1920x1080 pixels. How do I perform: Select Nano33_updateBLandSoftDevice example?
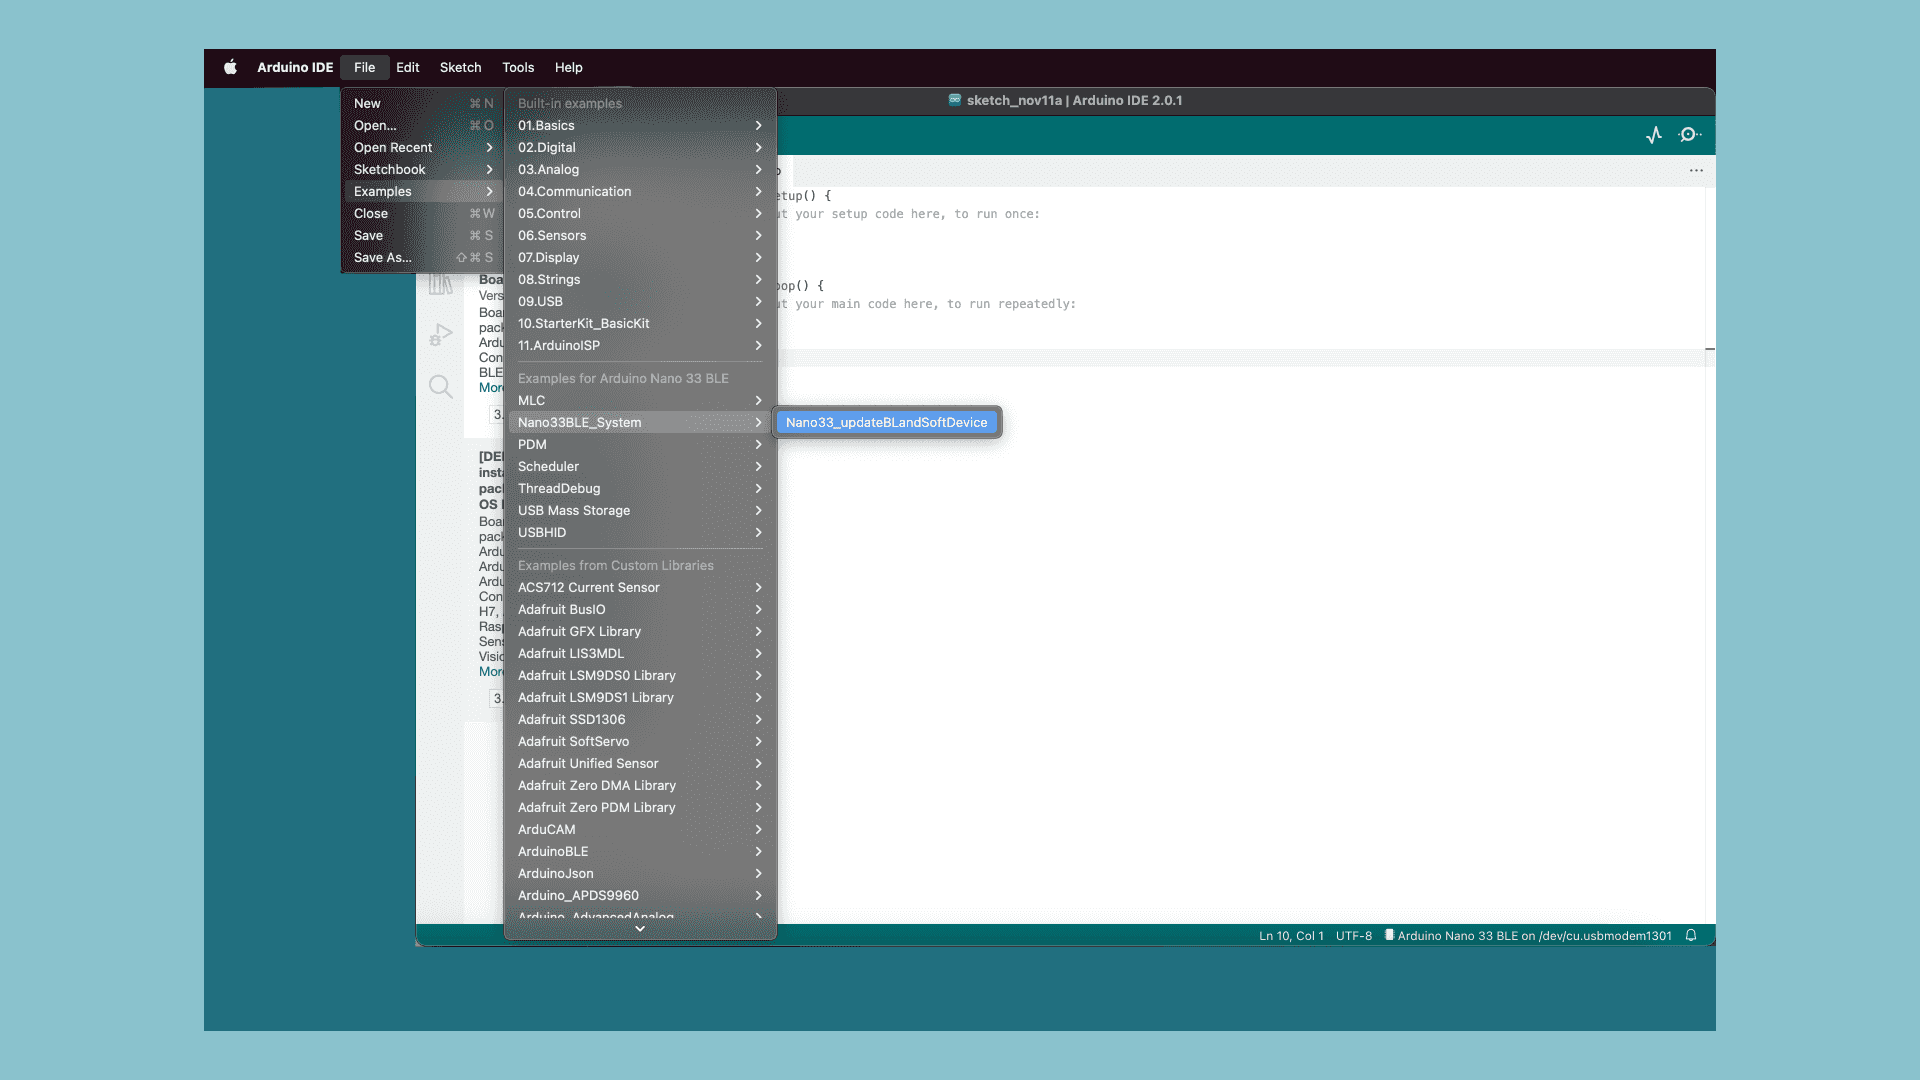coord(886,422)
